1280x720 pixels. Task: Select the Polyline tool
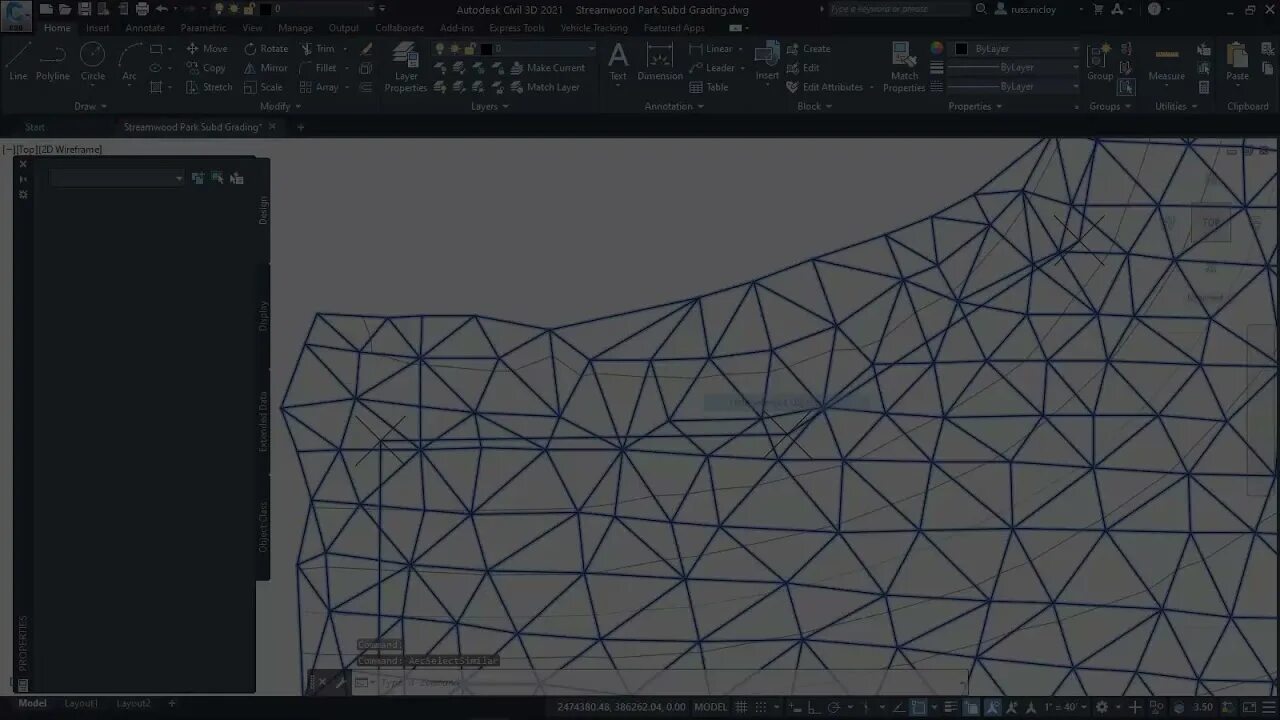click(x=53, y=62)
